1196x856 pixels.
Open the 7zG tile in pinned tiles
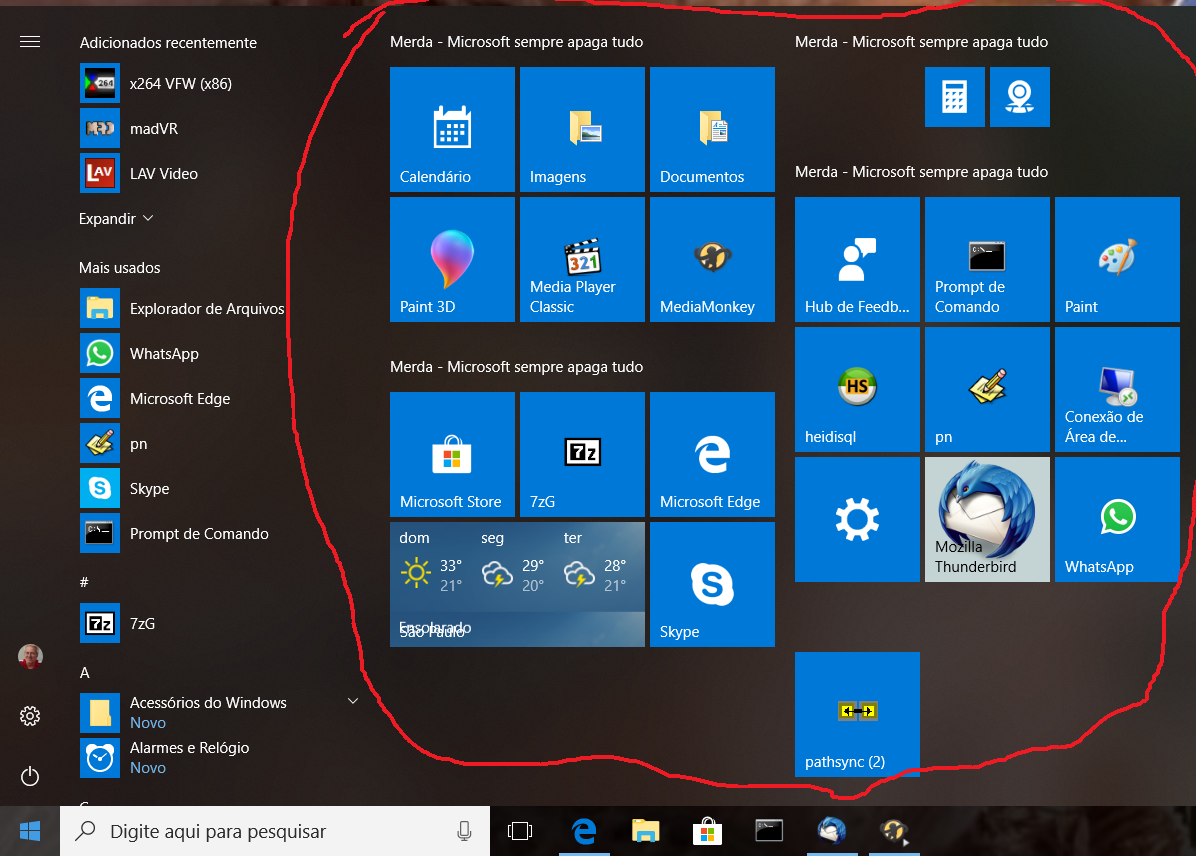tap(582, 454)
